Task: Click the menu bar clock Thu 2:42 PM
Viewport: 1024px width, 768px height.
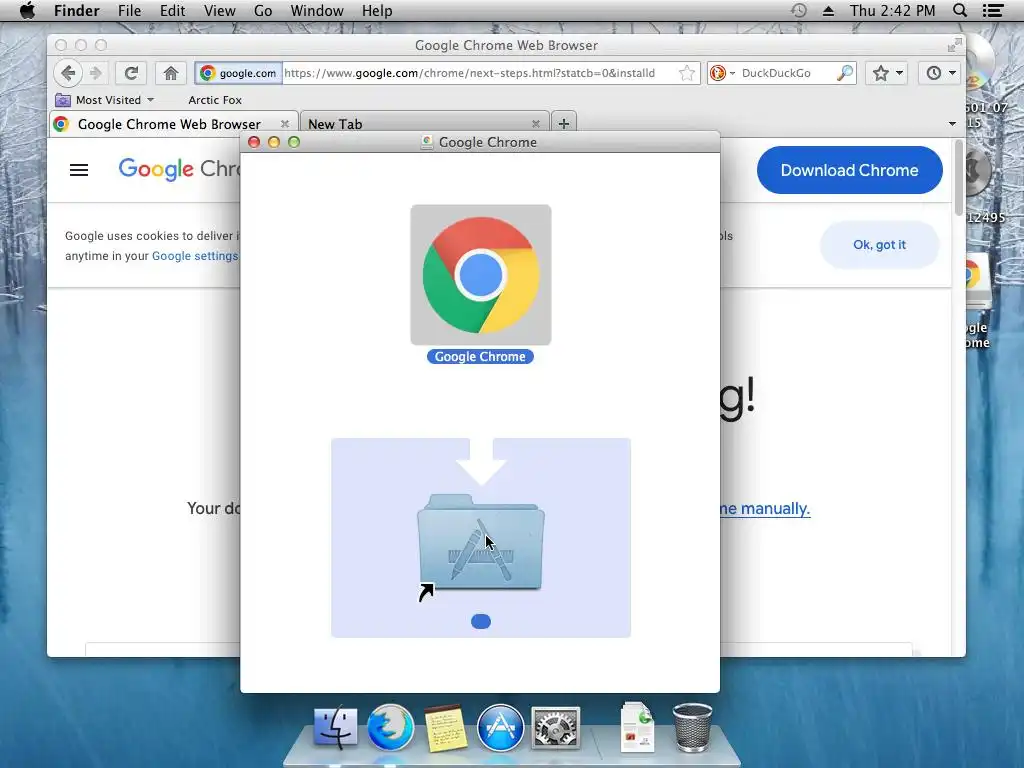Action: [892, 10]
